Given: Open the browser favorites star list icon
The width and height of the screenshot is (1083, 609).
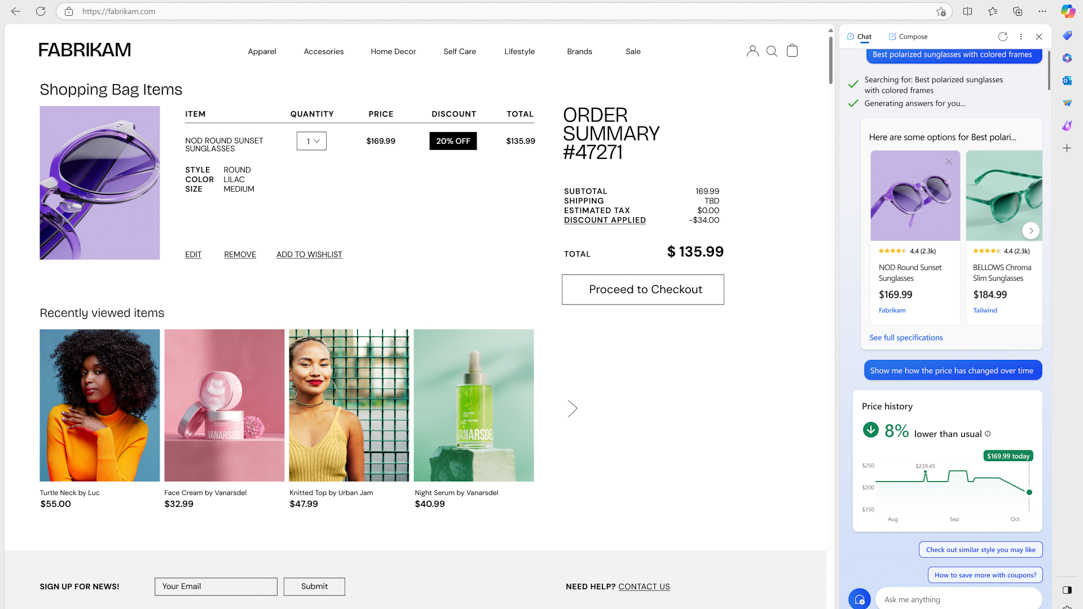Looking at the screenshot, I should (x=993, y=12).
